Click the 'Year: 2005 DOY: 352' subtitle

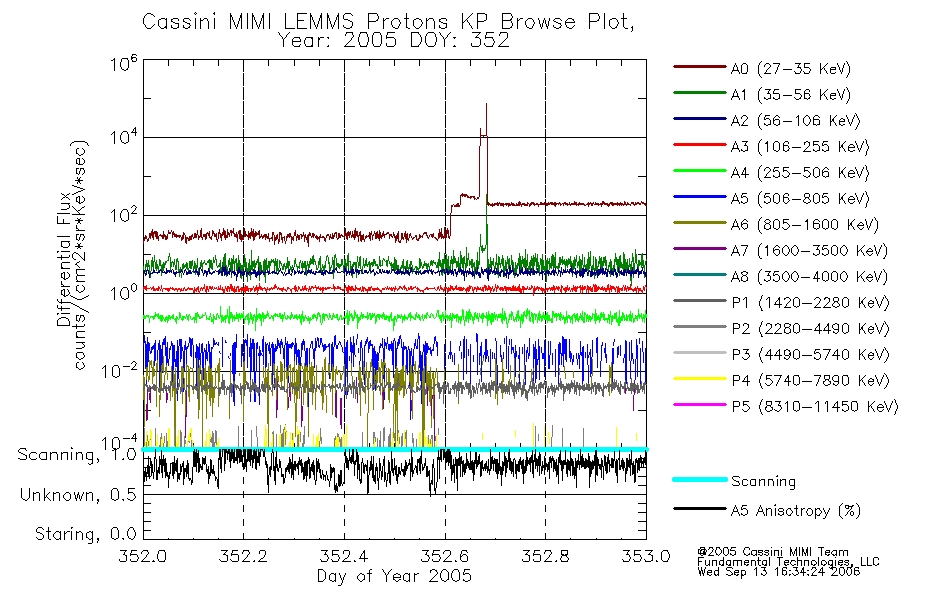393,41
